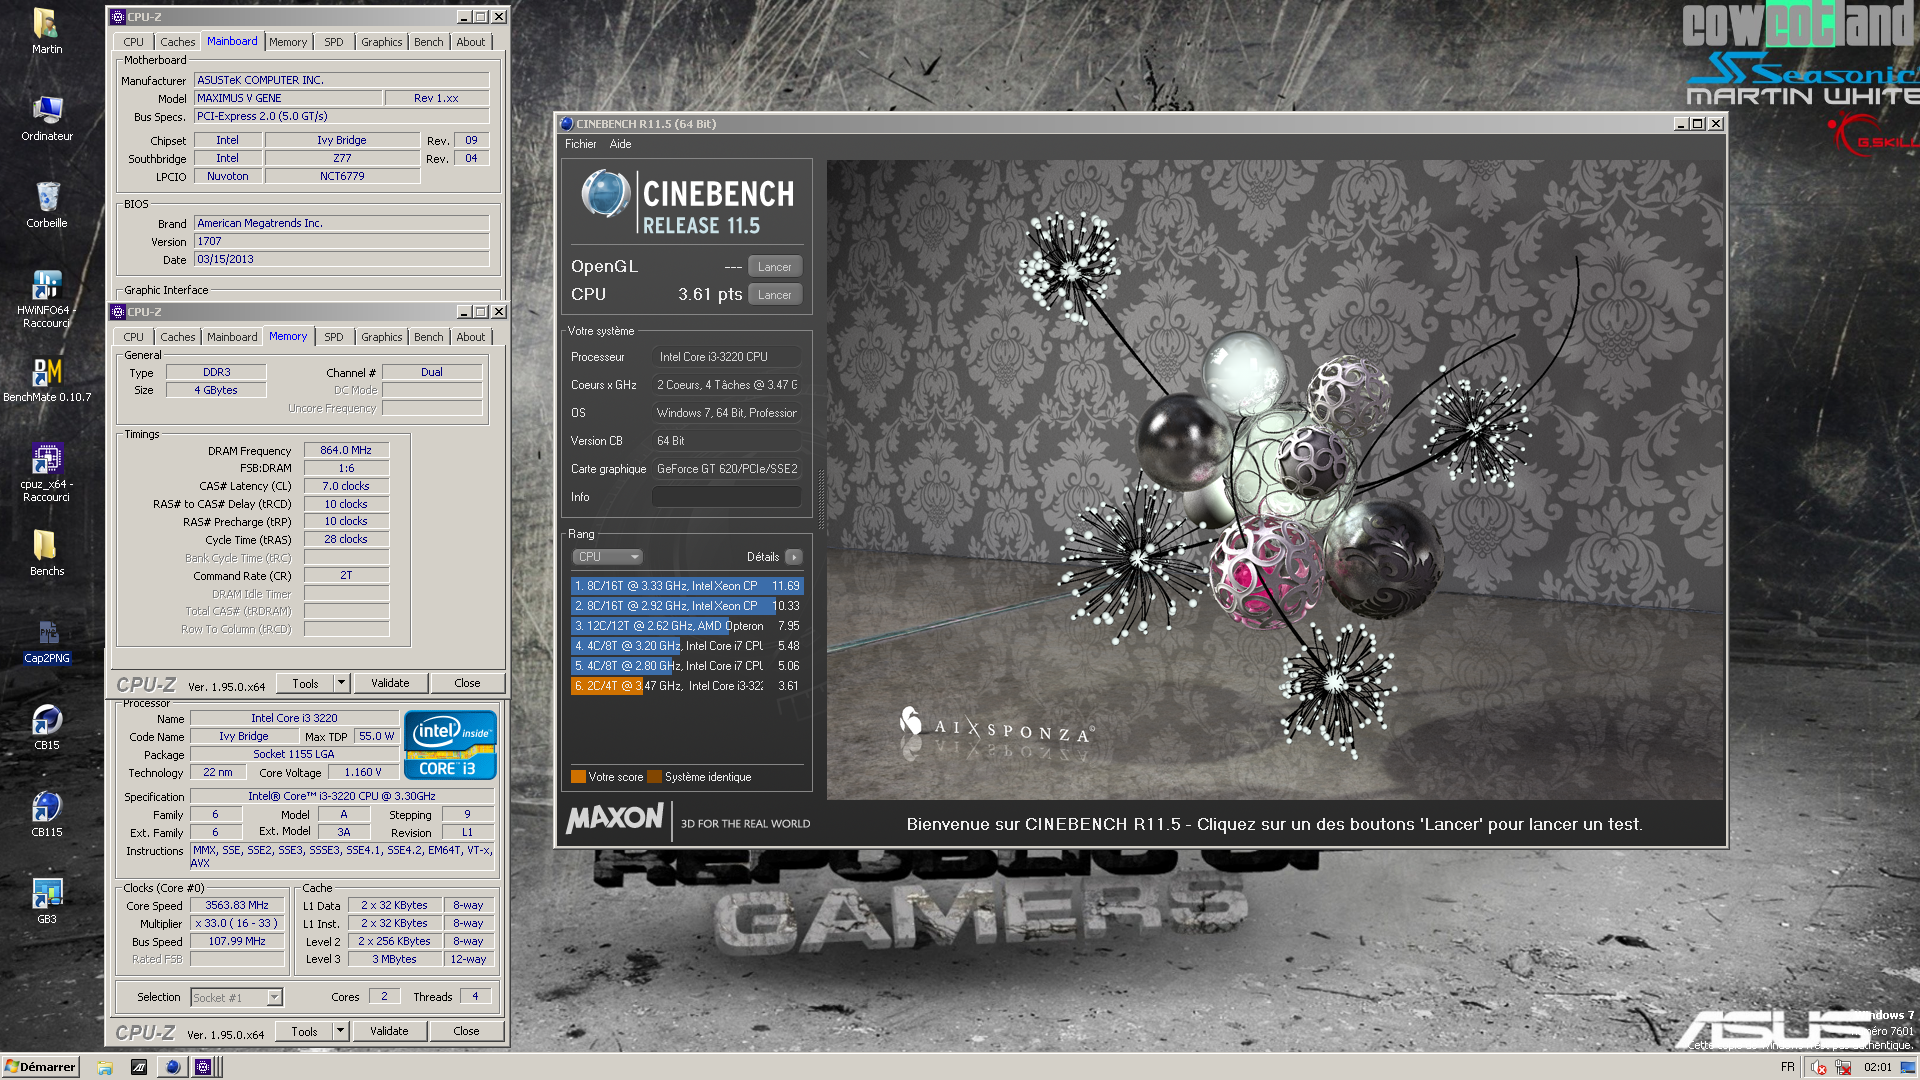Open the Graphics tab in Memory CPU-Z window

tap(381, 337)
